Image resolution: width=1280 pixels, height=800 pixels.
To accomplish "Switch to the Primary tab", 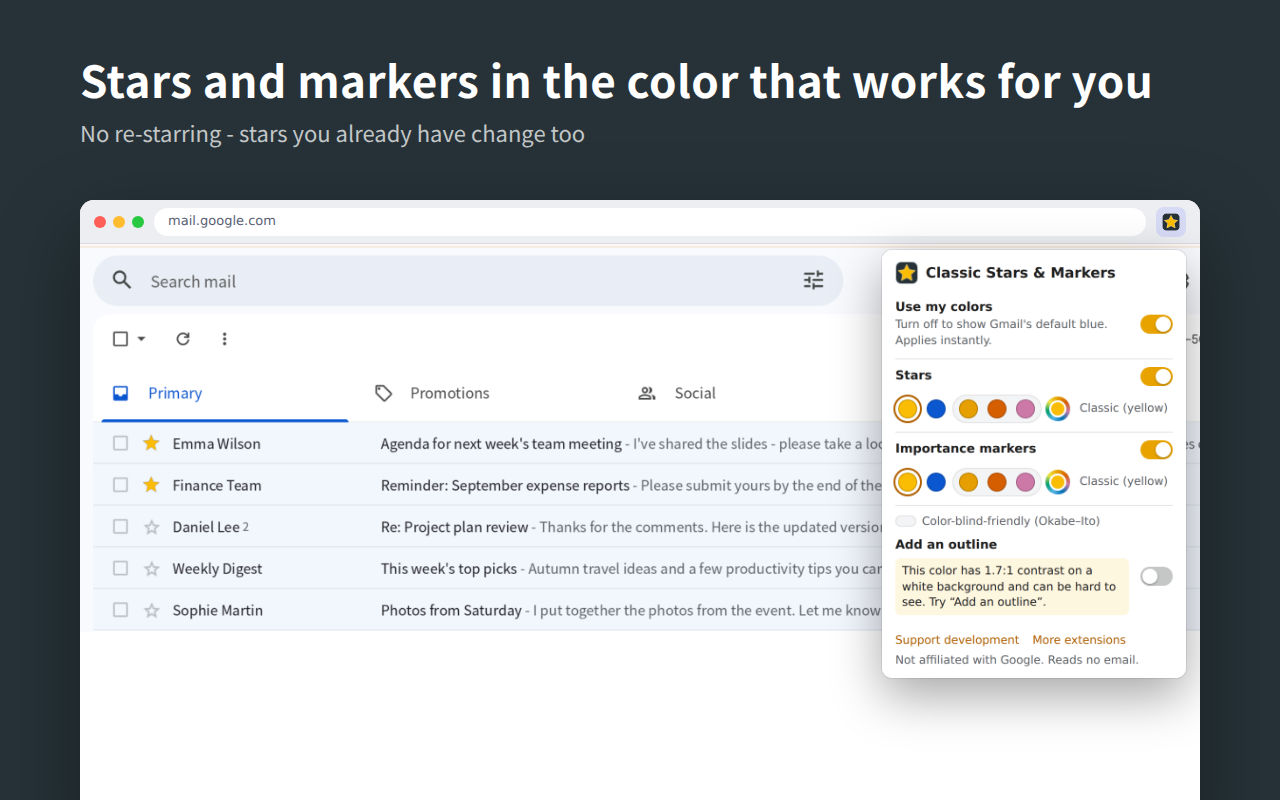I will pyautogui.click(x=224, y=393).
